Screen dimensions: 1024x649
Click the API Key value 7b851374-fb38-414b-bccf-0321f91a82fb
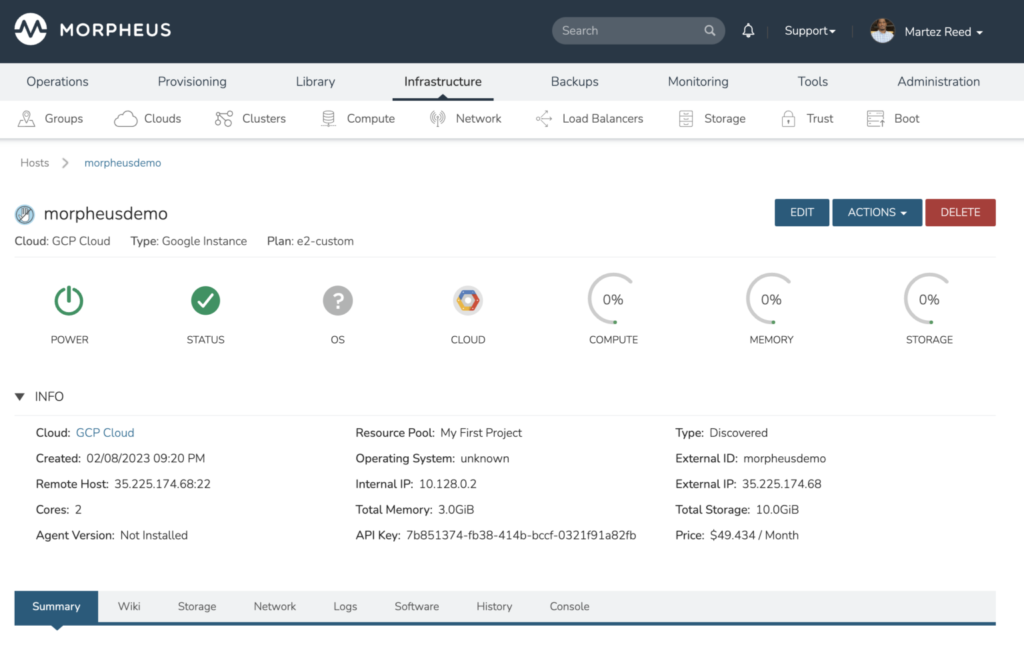521,535
